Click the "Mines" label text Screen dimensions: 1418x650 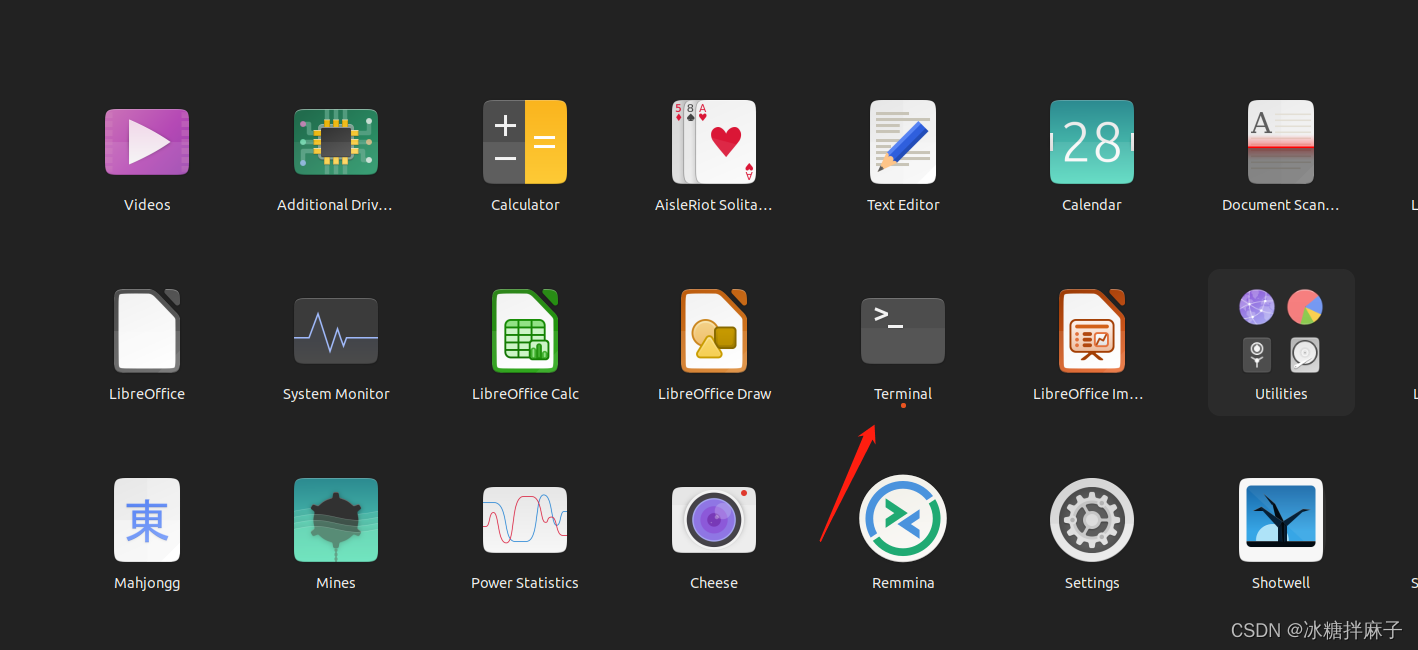pos(335,583)
